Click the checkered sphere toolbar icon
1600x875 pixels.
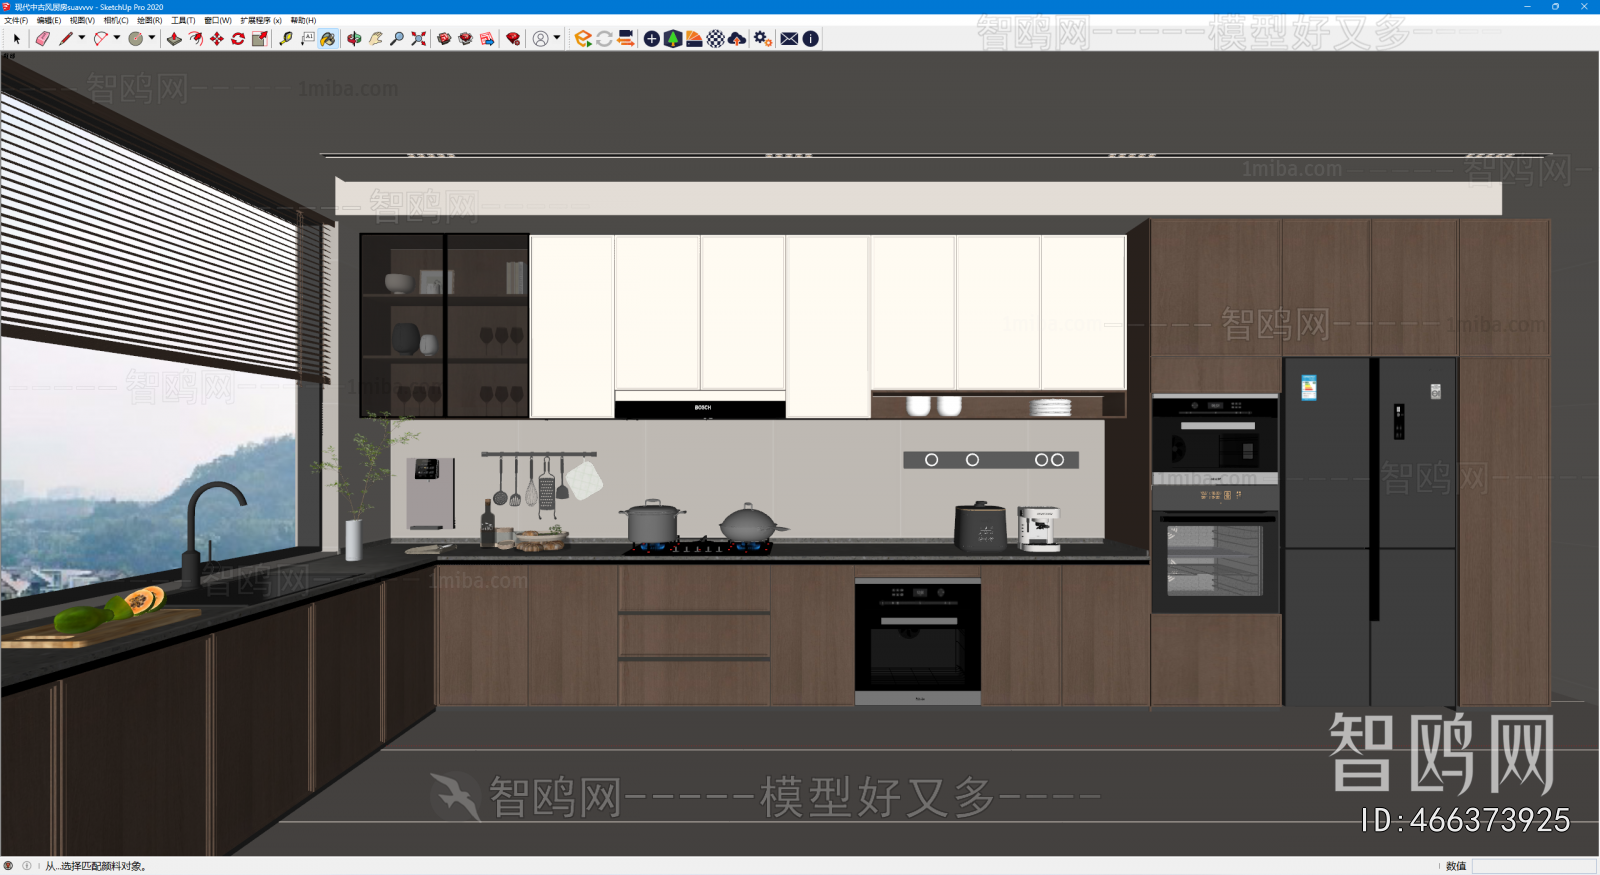pos(716,39)
